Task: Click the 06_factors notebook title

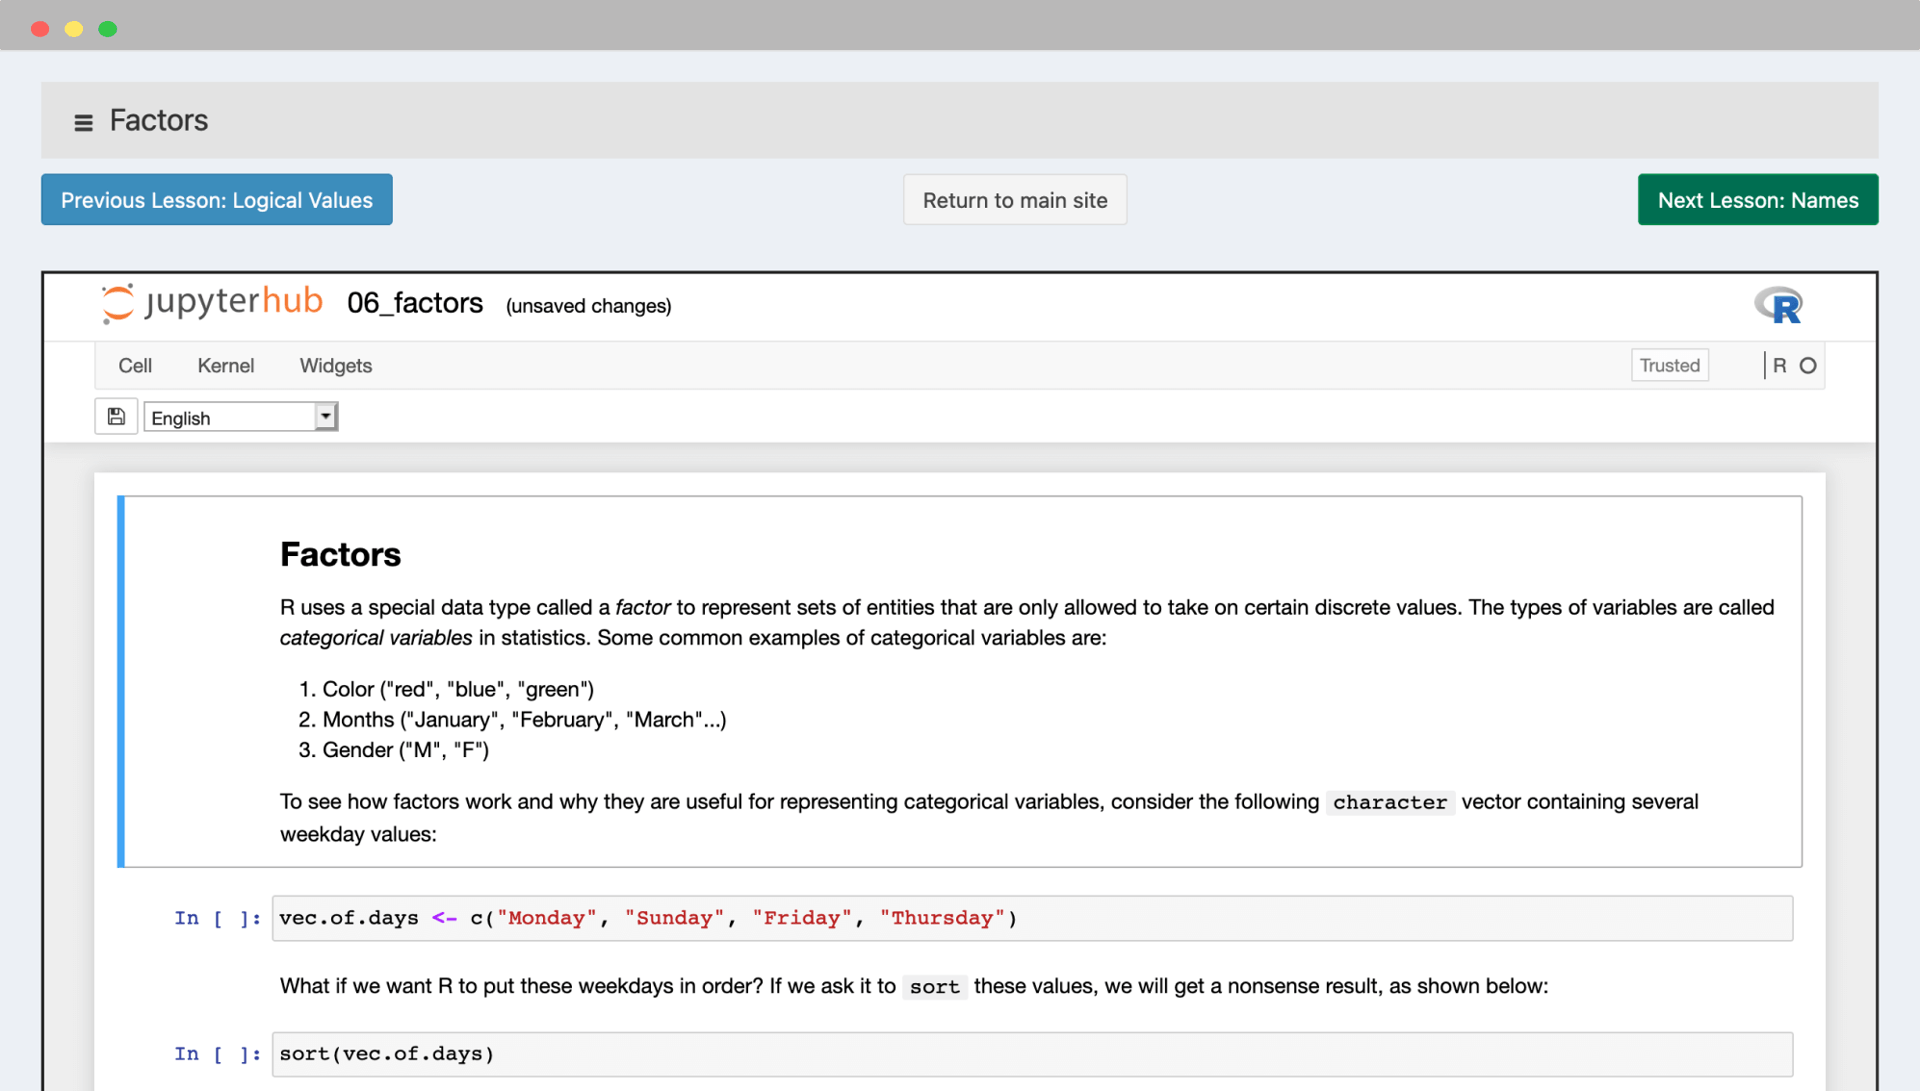Action: [x=415, y=304]
